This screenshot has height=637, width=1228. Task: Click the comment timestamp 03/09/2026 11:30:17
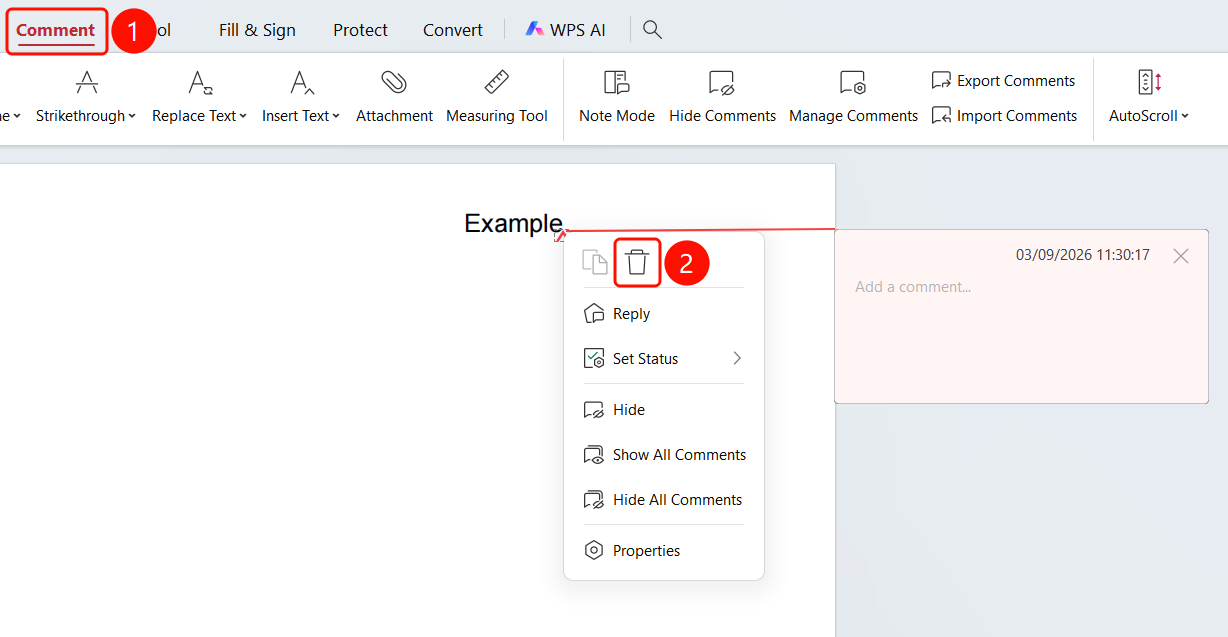pos(1083,255)
